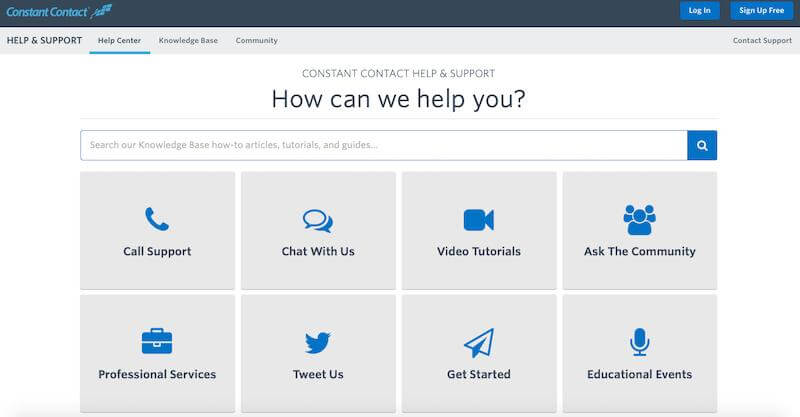
Task: Click the Chat With Us label
Action: [x=318, y=252]
